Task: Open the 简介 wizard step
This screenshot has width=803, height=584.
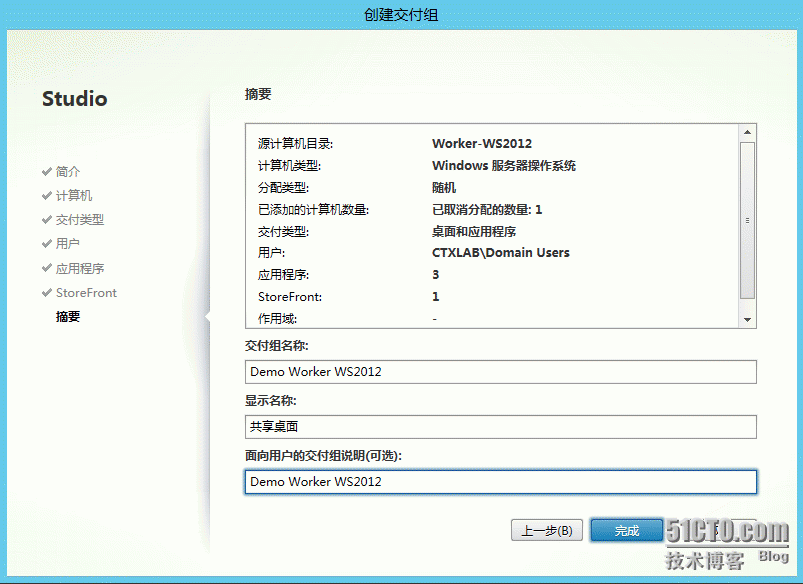Action: 68,171
